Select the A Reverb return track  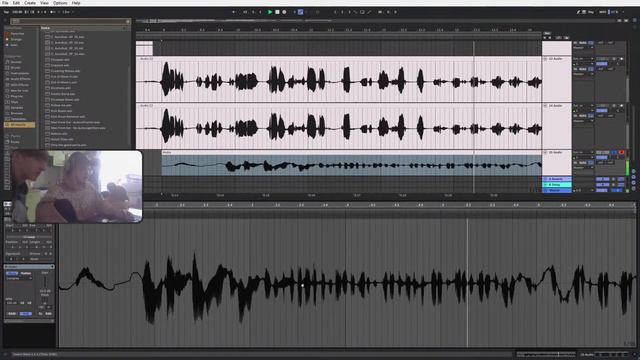(557, 179)
